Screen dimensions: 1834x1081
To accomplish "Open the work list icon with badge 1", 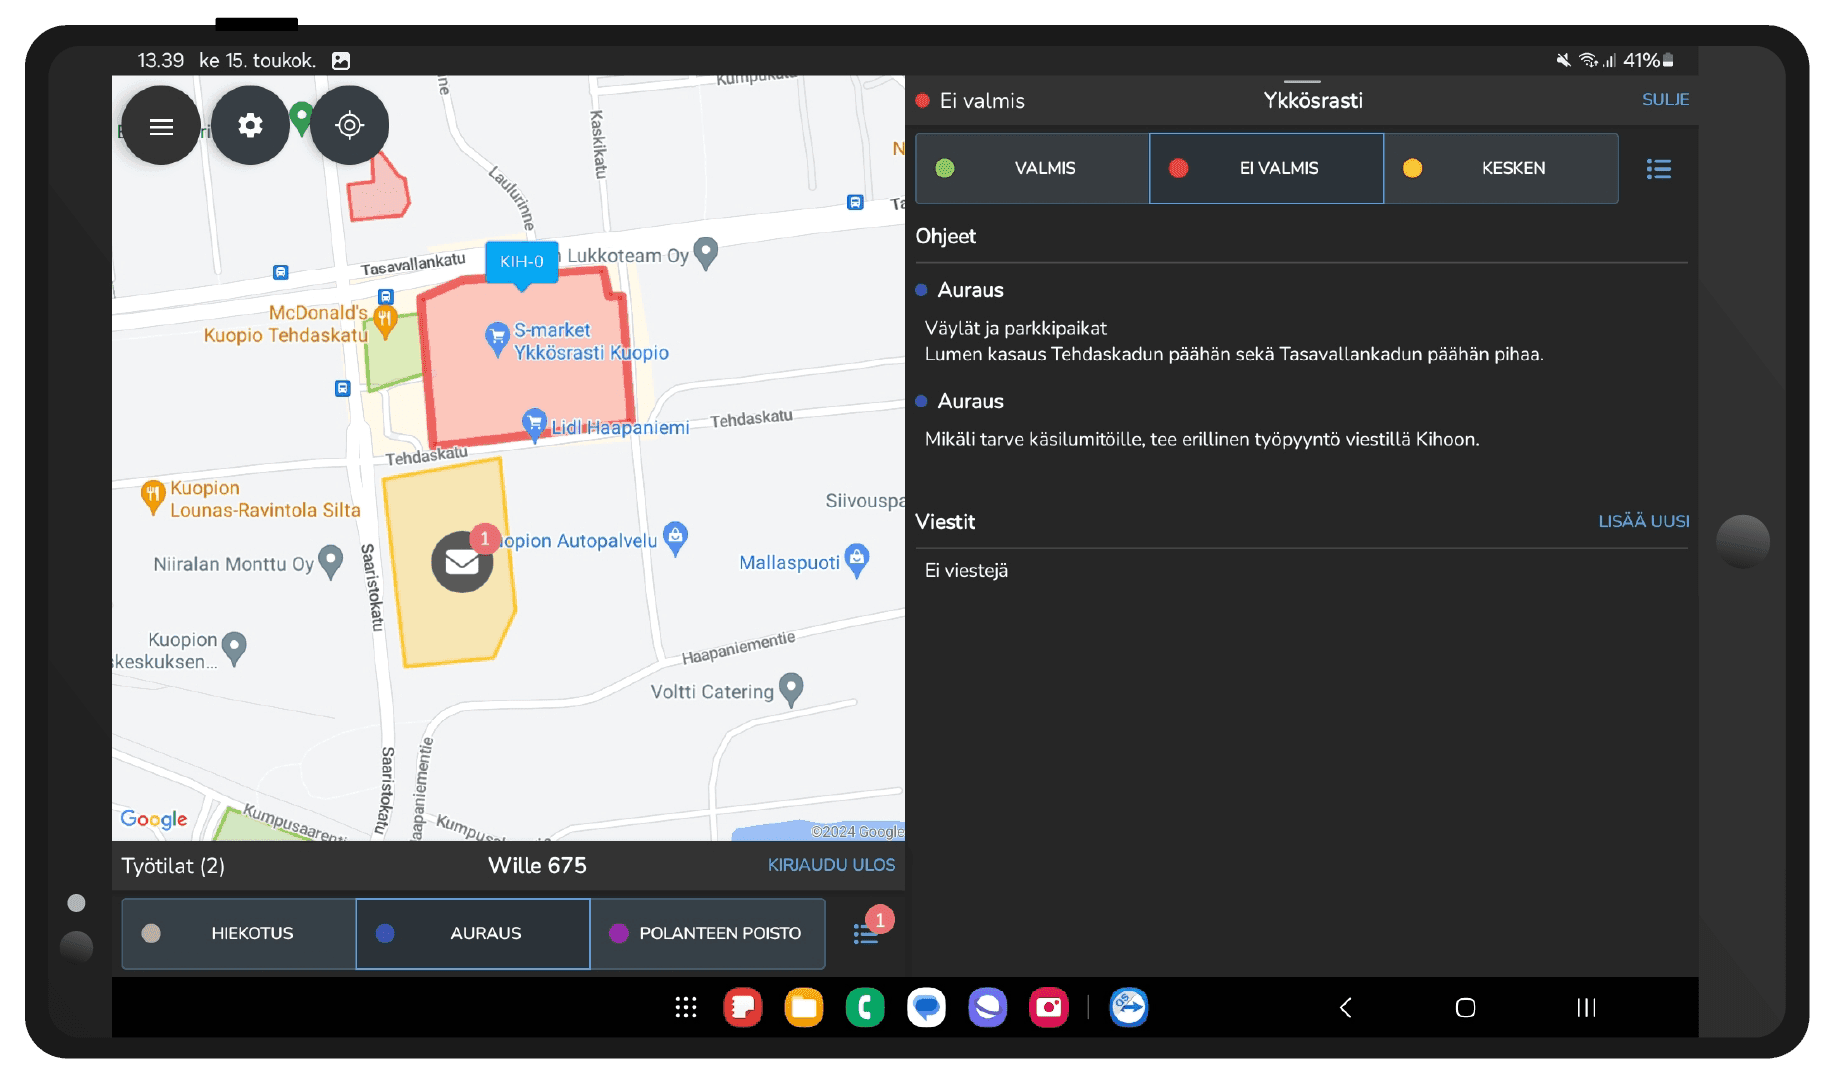I will pos(866,933).
